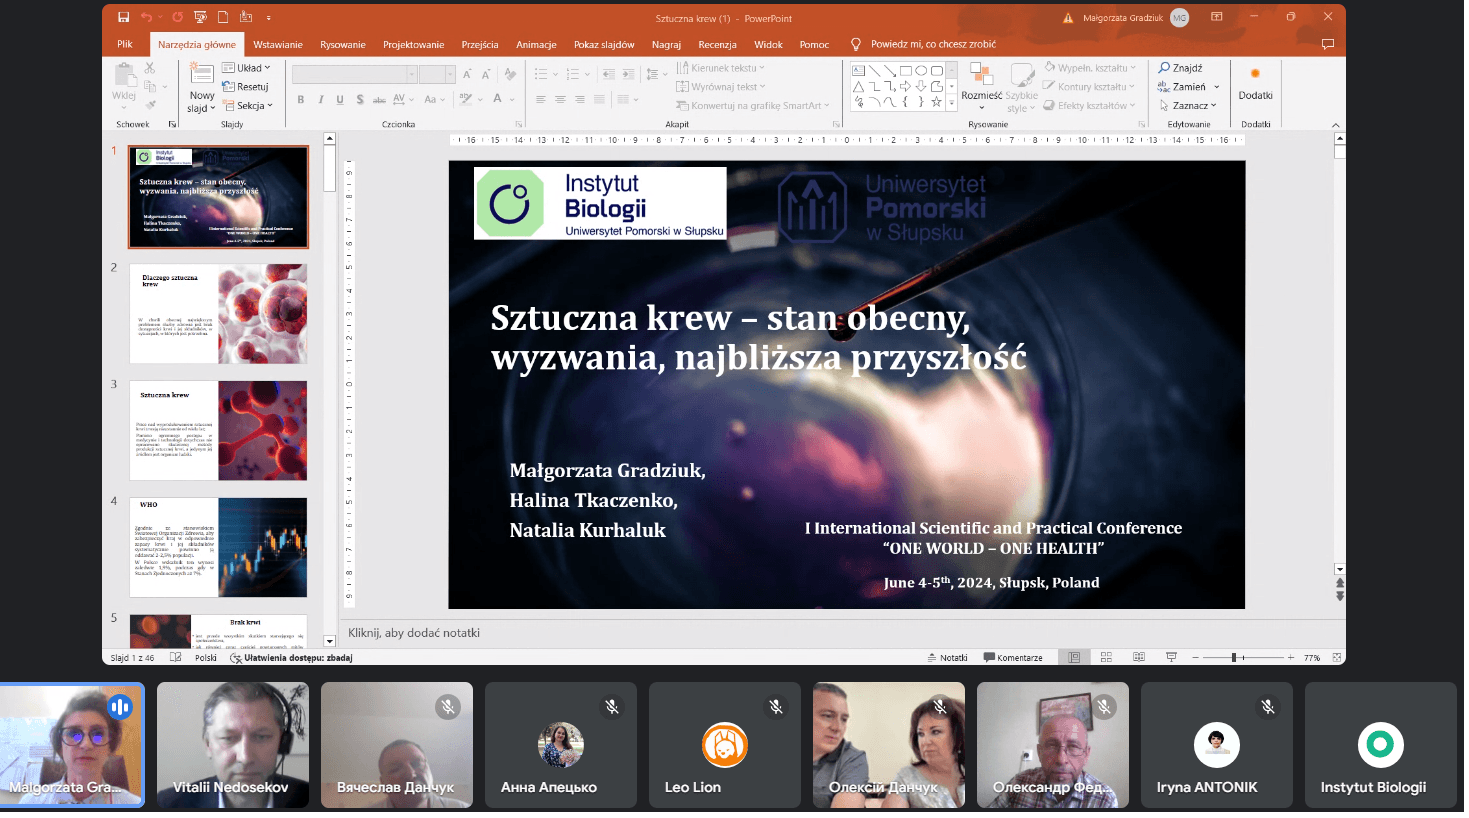The width and height of the screenshot is (1469, 818).
Task: Switch to the Pokaz slajdów tab
Action: tap(604, 44)
